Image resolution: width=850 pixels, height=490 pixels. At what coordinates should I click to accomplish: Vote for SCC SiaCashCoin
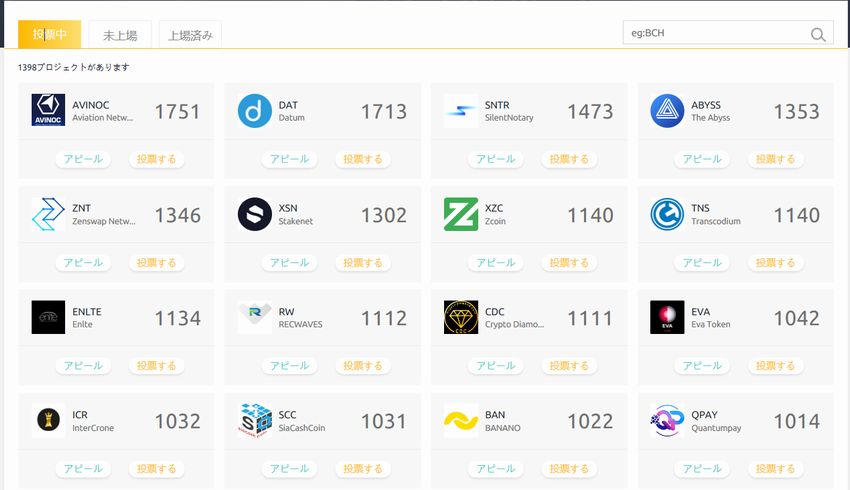pyautogui.click(x=363, y=468)
